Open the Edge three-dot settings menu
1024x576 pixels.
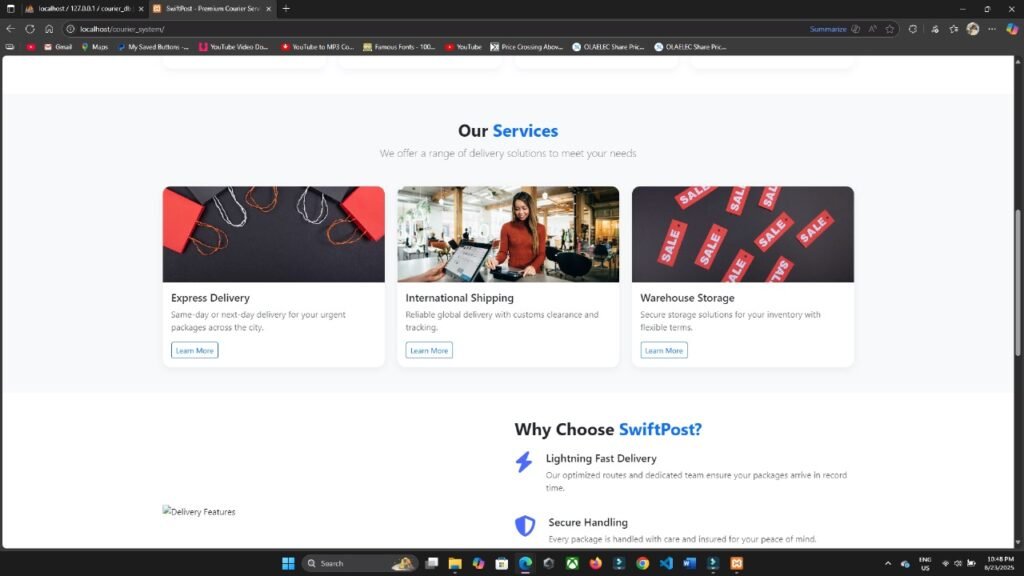[991, 30]
